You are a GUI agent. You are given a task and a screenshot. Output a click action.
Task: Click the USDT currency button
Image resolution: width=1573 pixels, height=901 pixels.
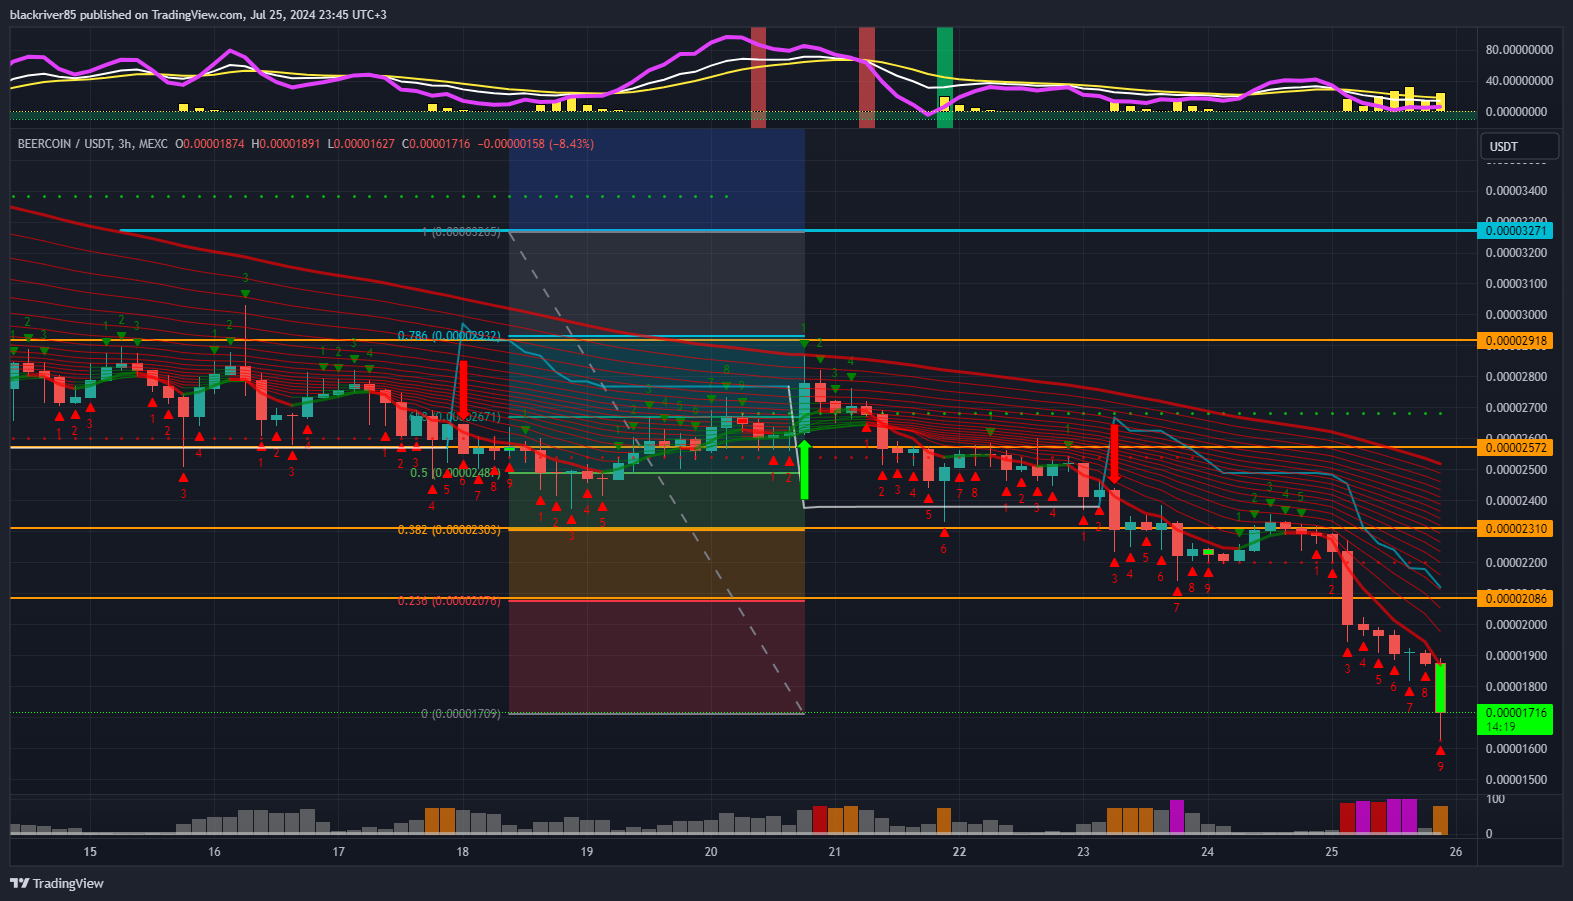[x=1519, y=146]
